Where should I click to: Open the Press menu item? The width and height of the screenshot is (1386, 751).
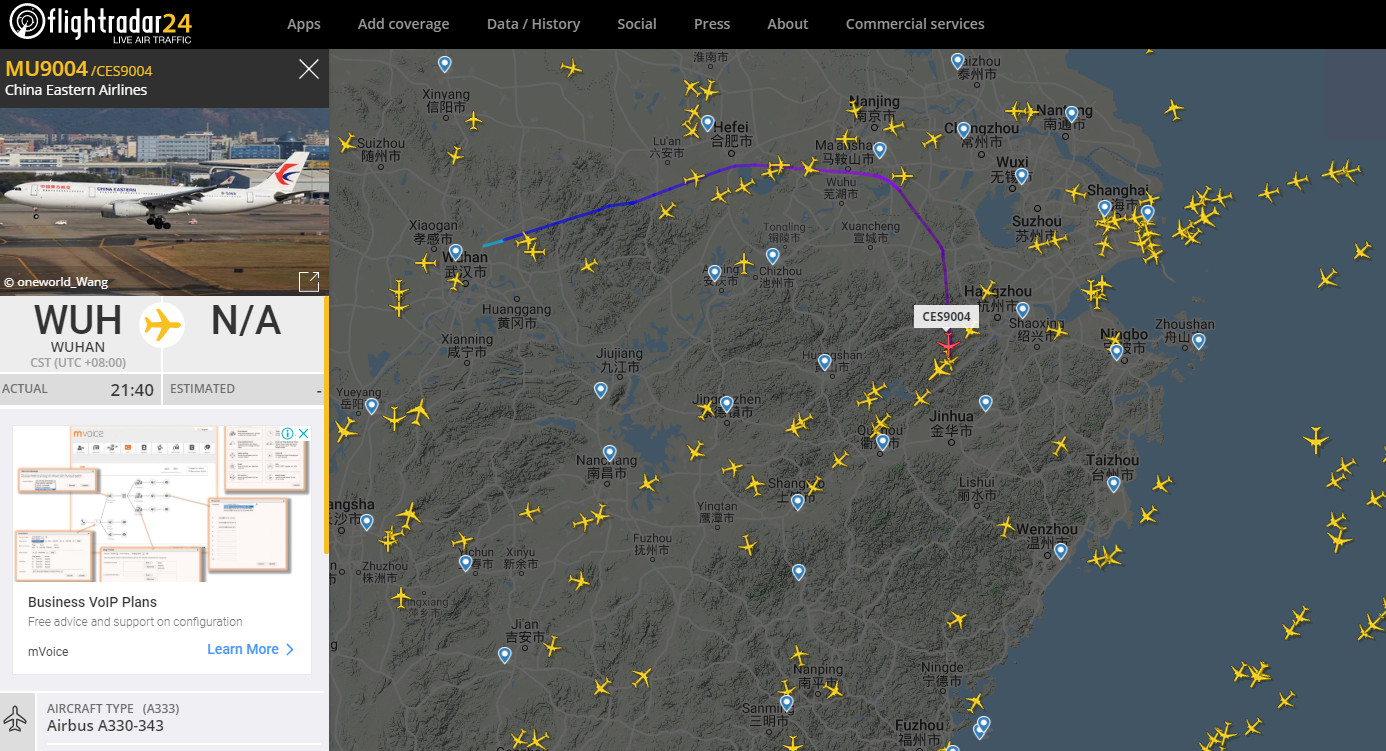click(712, 24)
